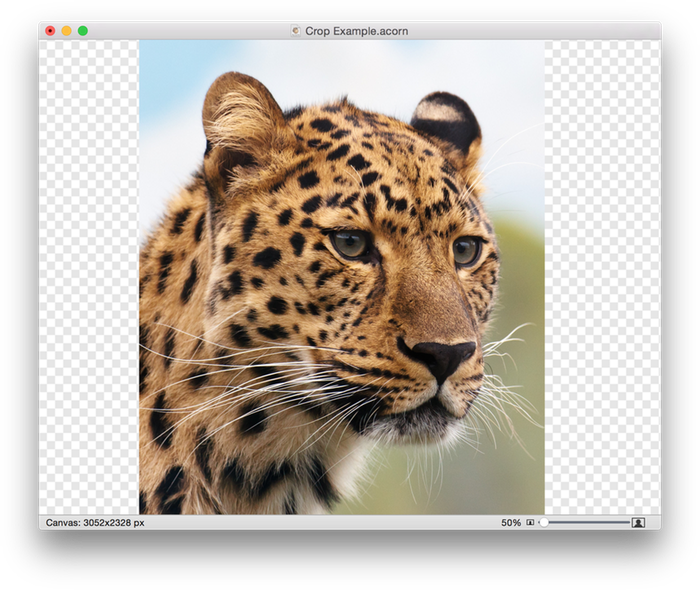700x590 pixels.
Task: Click the leopard's dark ear on the right
Action: click(x=446, y=120)
